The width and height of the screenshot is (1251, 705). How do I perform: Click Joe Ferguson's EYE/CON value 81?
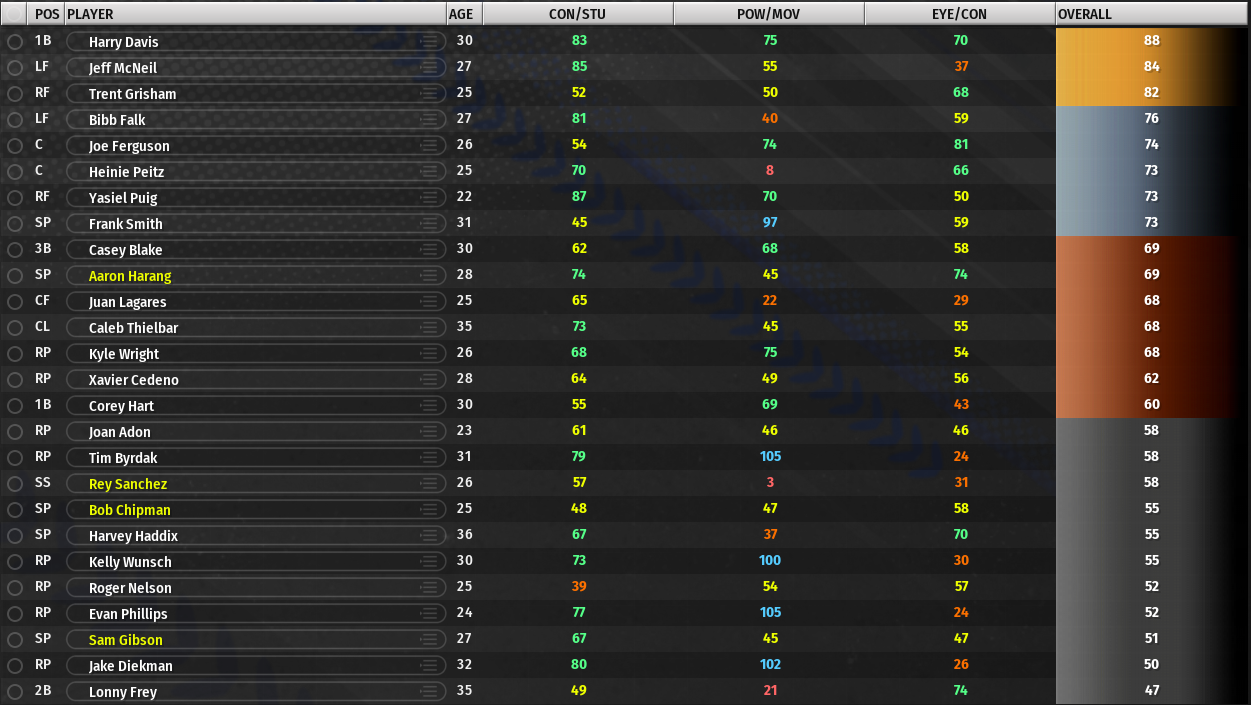[x=961, y=145]
